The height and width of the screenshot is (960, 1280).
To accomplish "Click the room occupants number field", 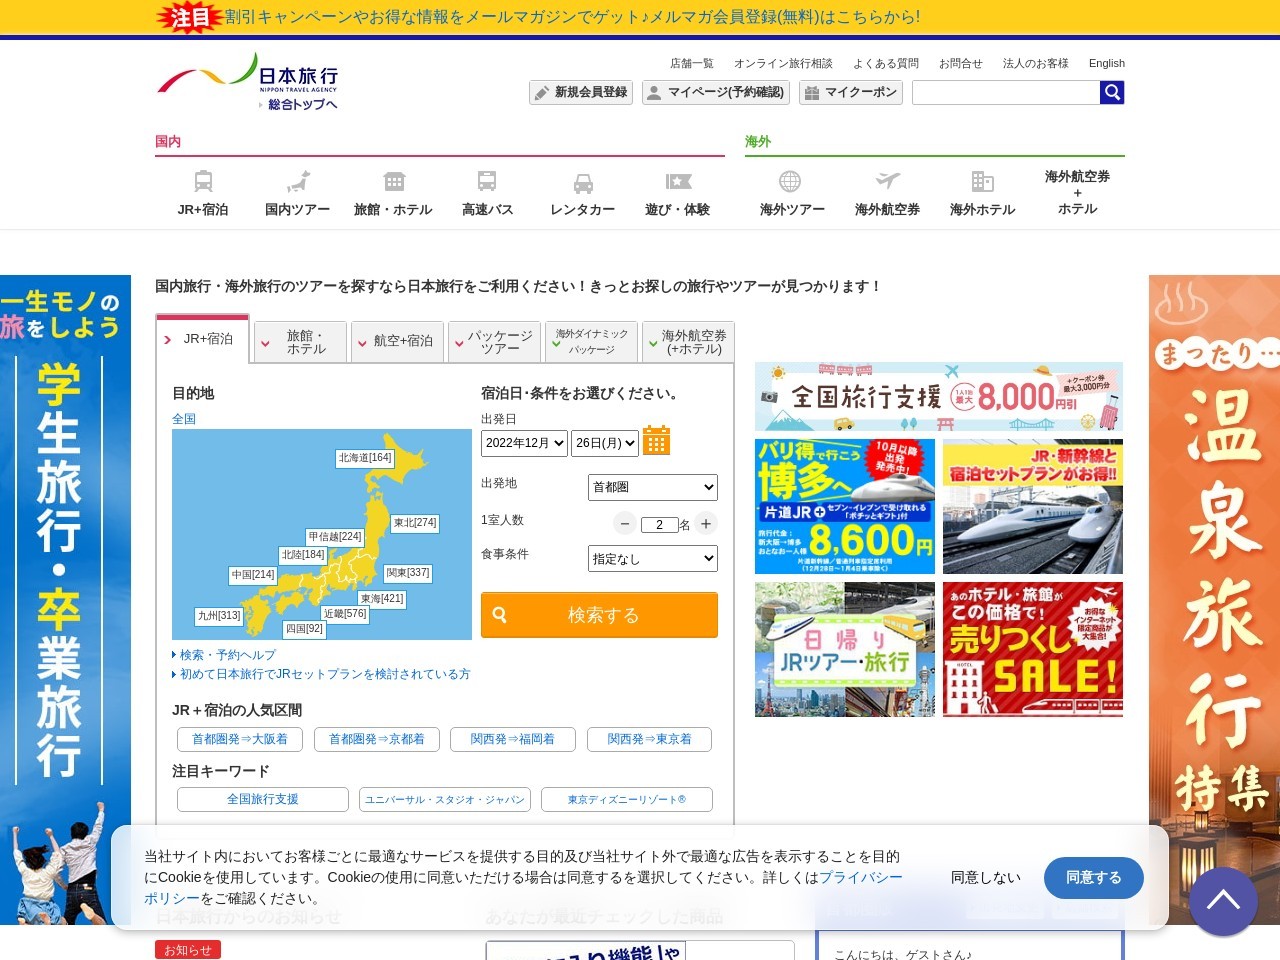I will 659,524.
